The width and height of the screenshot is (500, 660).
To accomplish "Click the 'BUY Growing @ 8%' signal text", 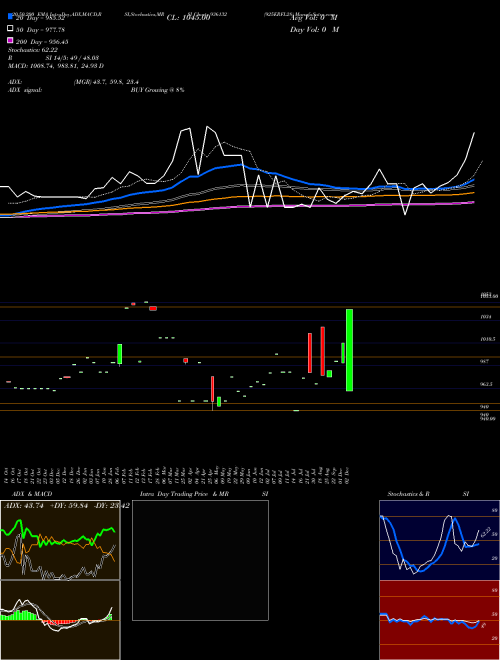I will coord(157,90).
